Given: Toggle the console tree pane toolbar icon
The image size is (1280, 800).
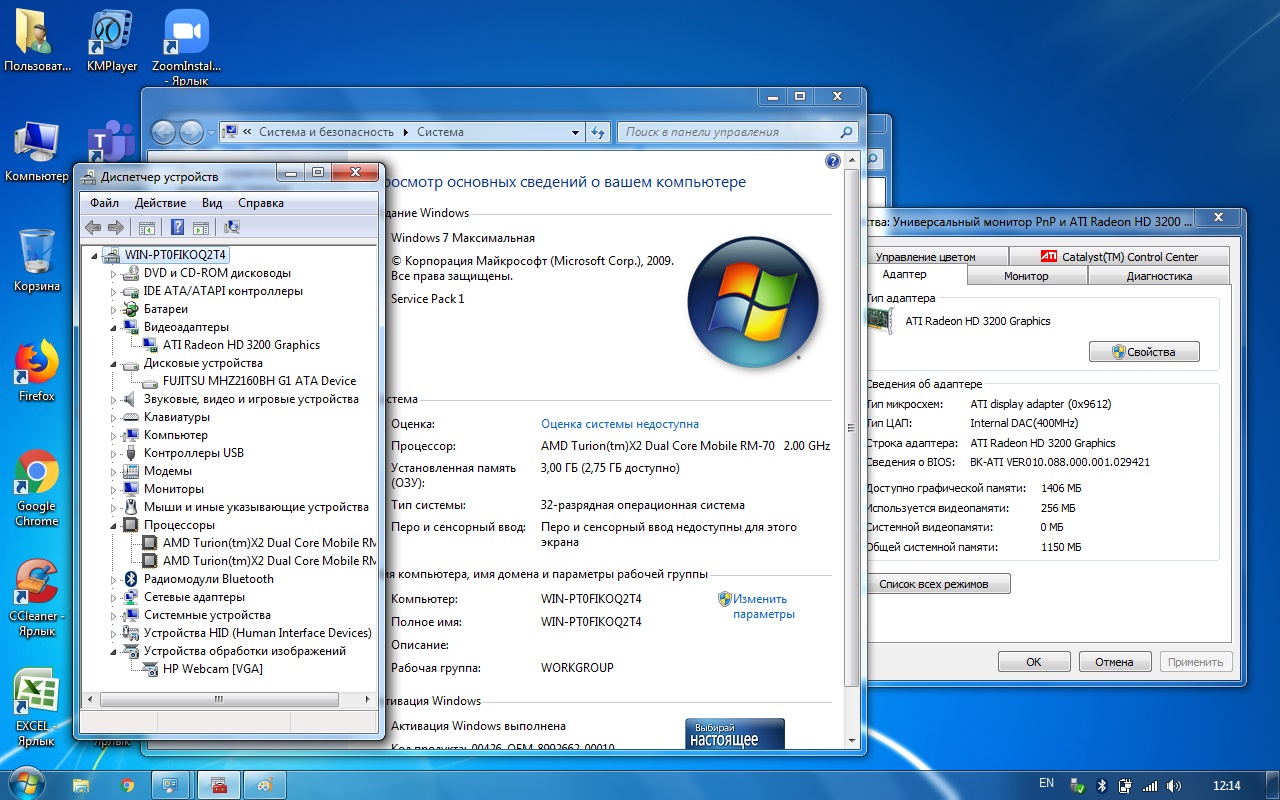Looking at the screenshot, I should pos(147,227).
